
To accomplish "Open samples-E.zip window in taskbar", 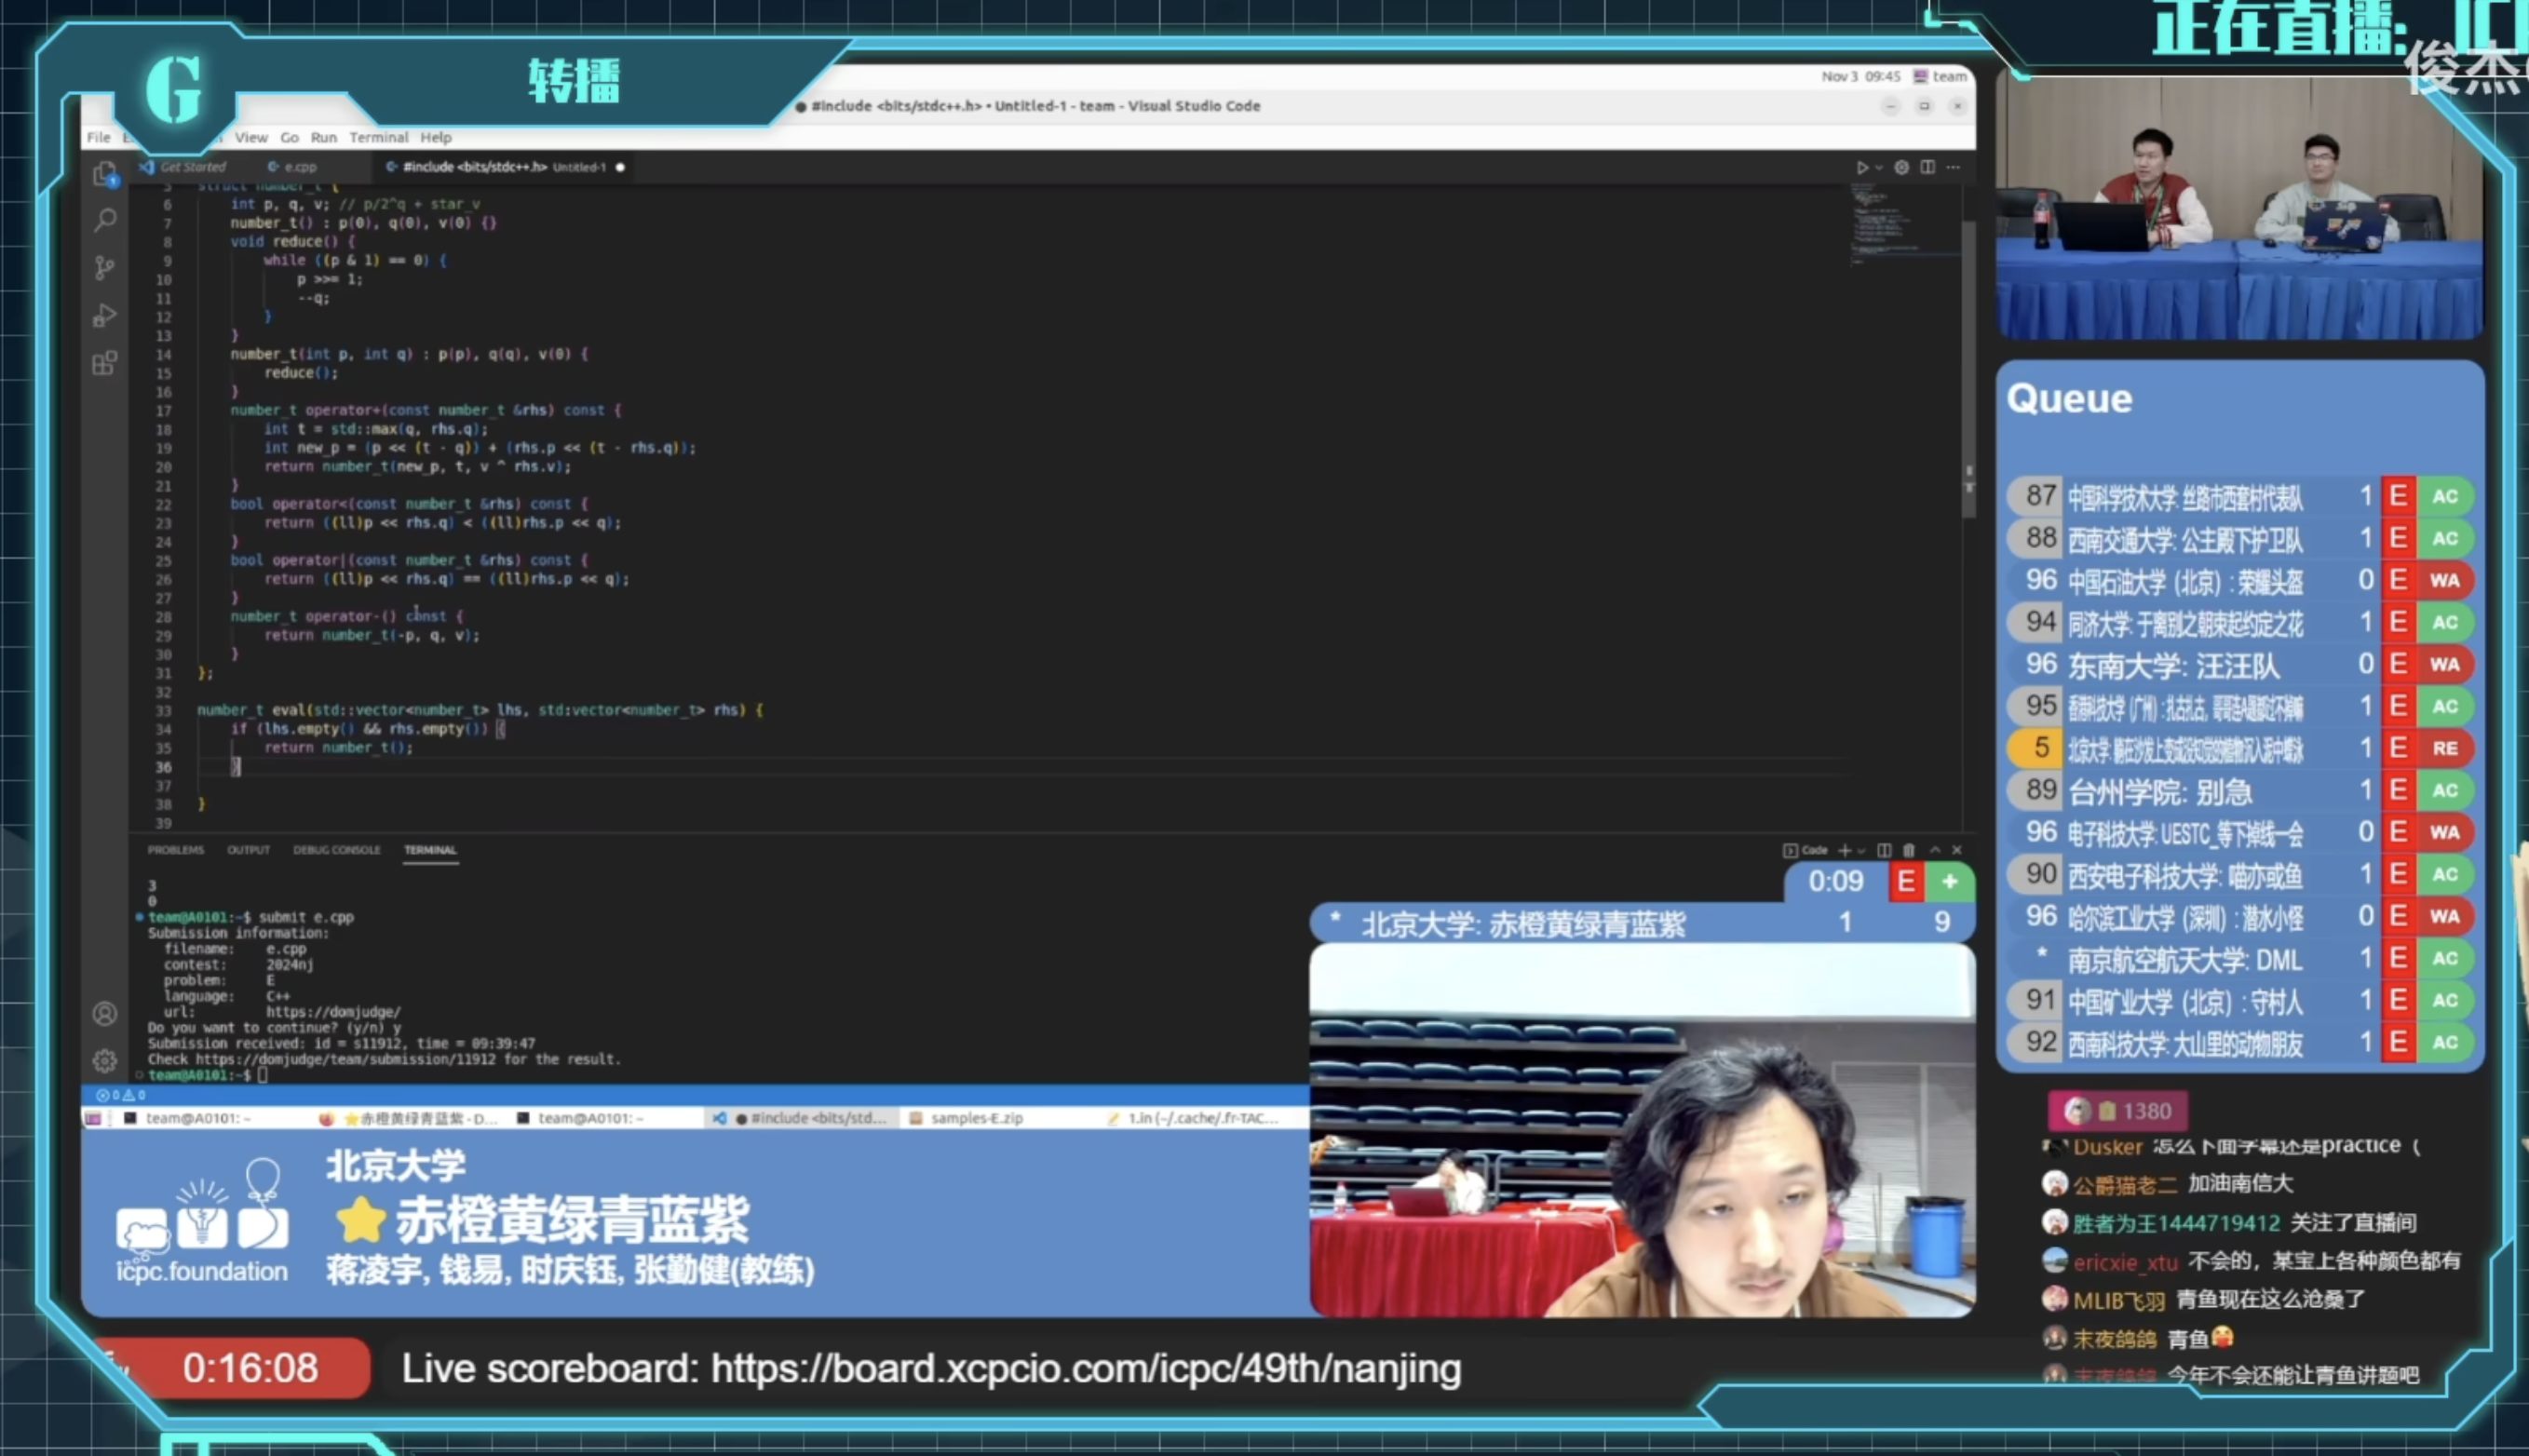I will coord(975,1118).
